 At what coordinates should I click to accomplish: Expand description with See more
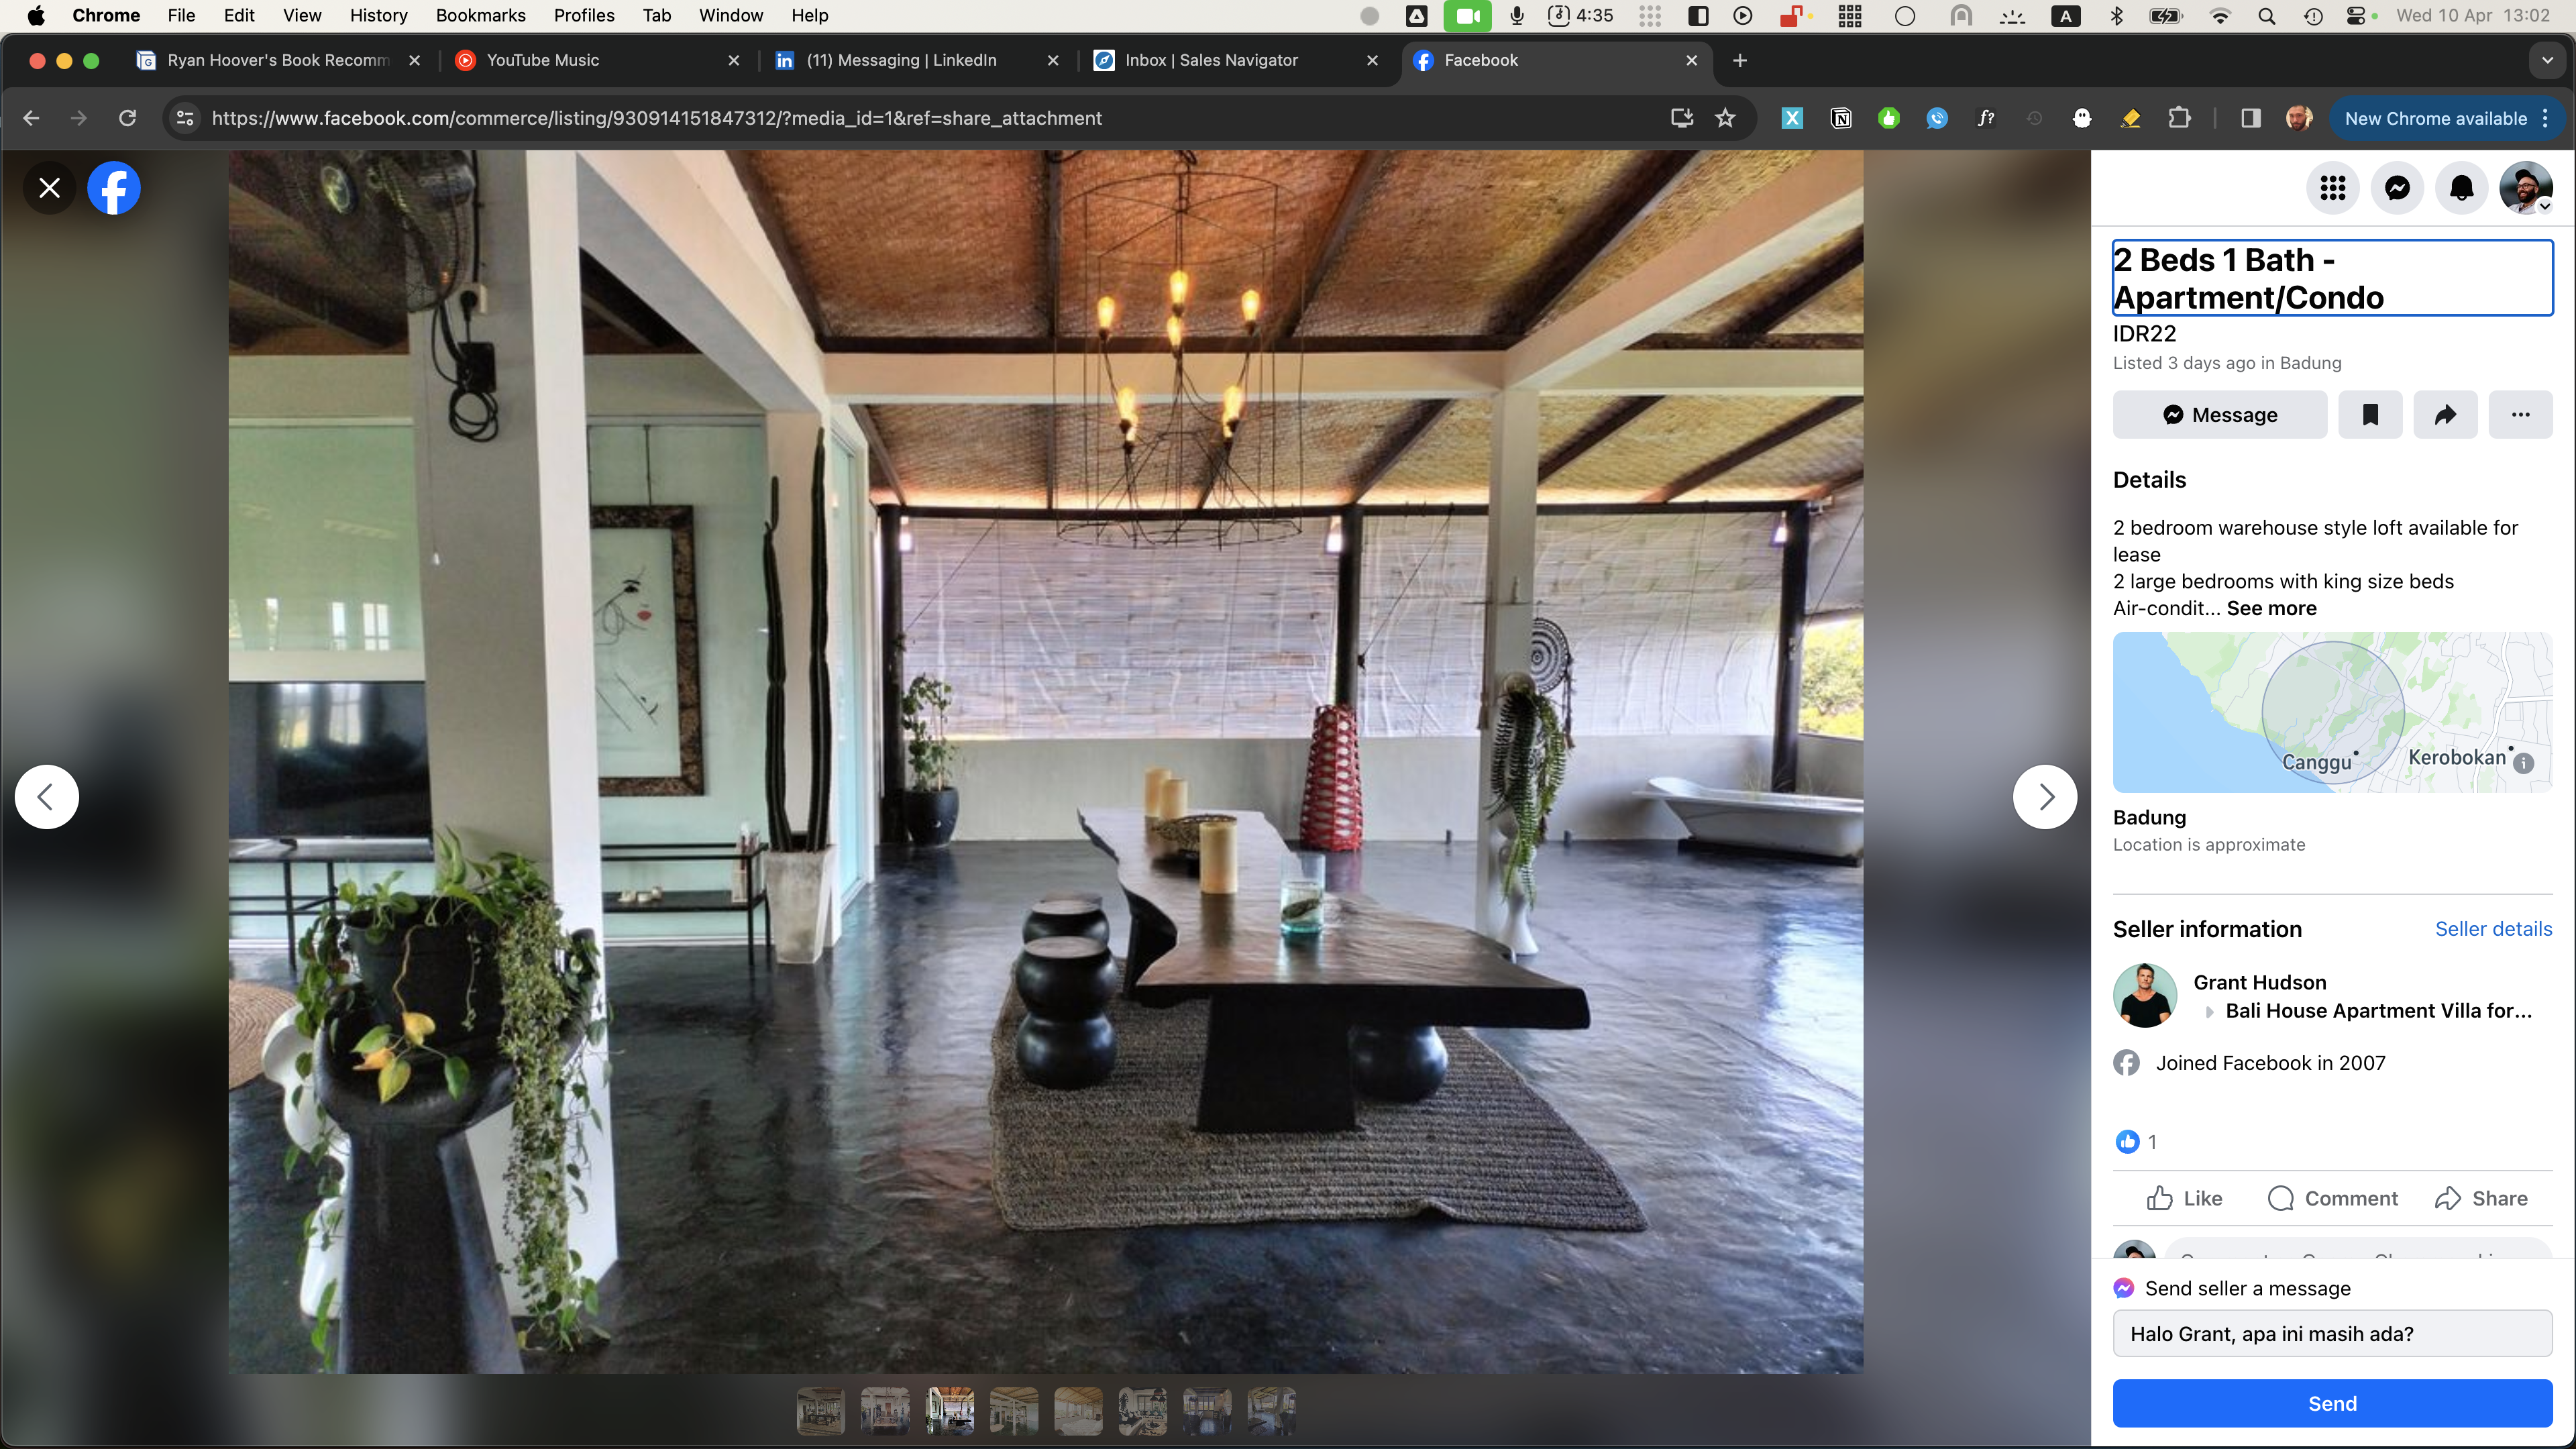[x=2271, y=608]
